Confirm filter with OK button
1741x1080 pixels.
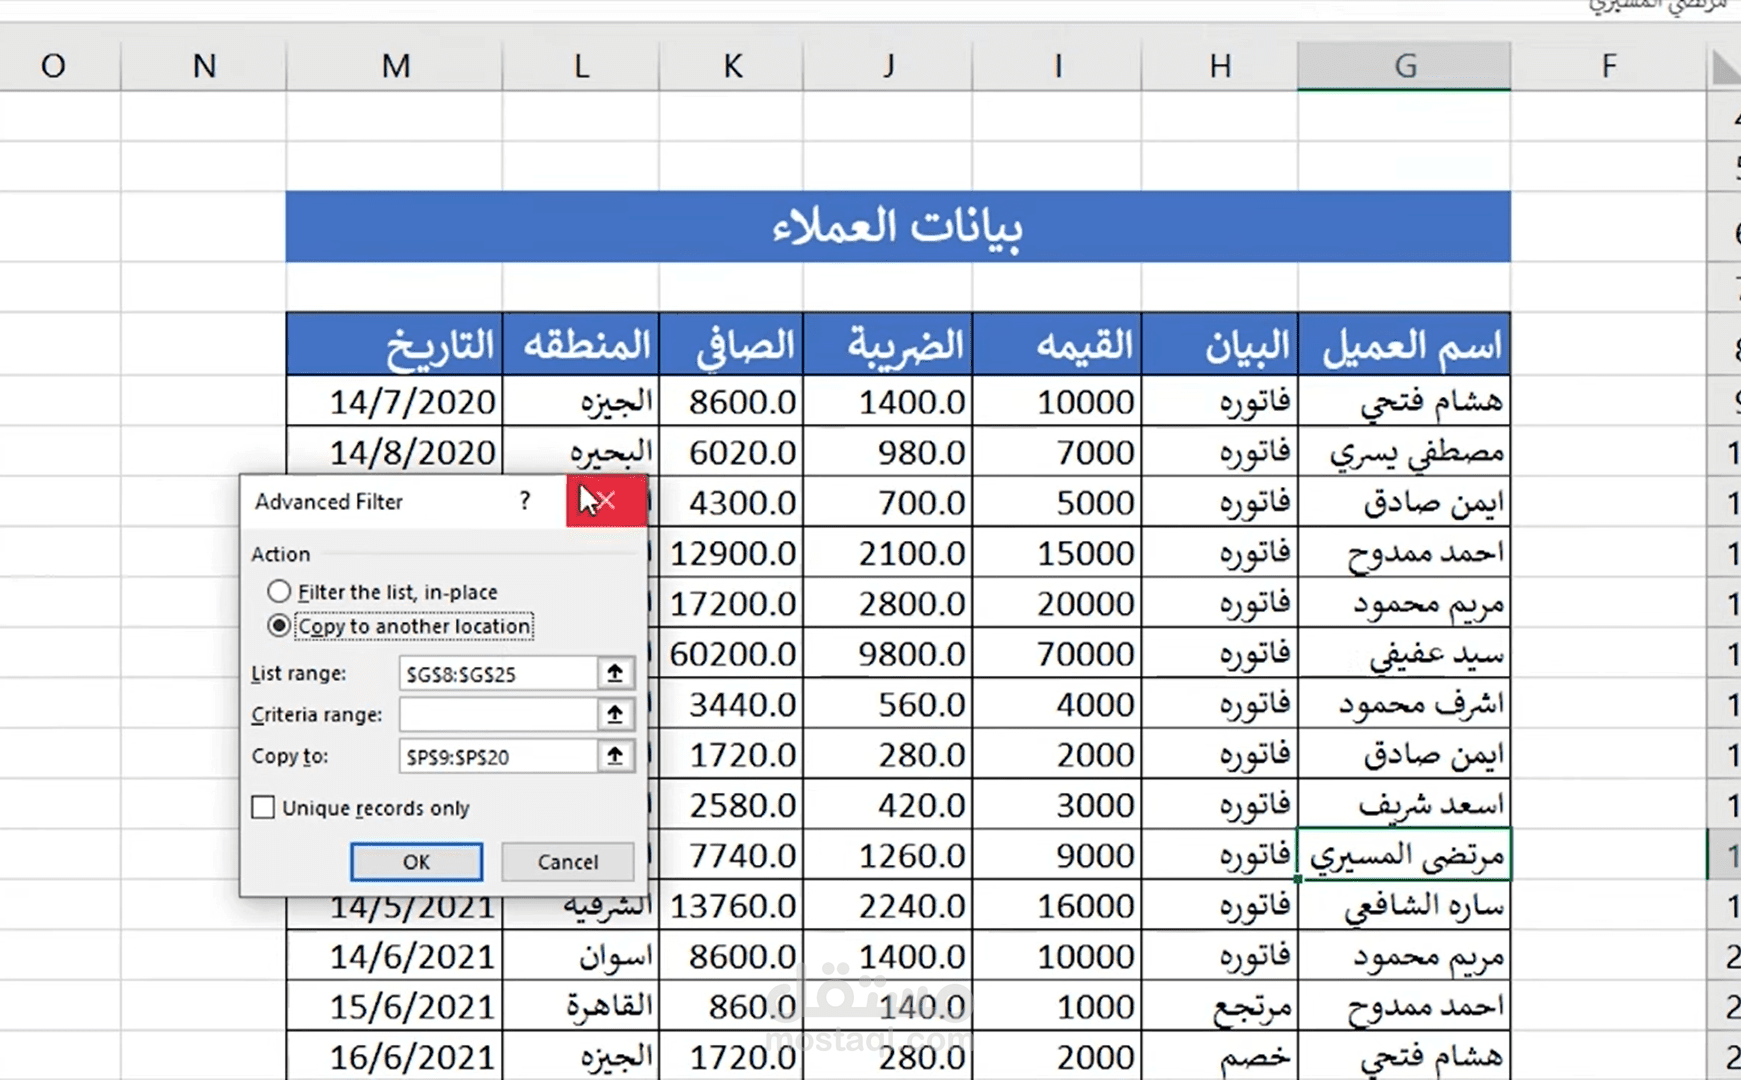pos(416,862)
